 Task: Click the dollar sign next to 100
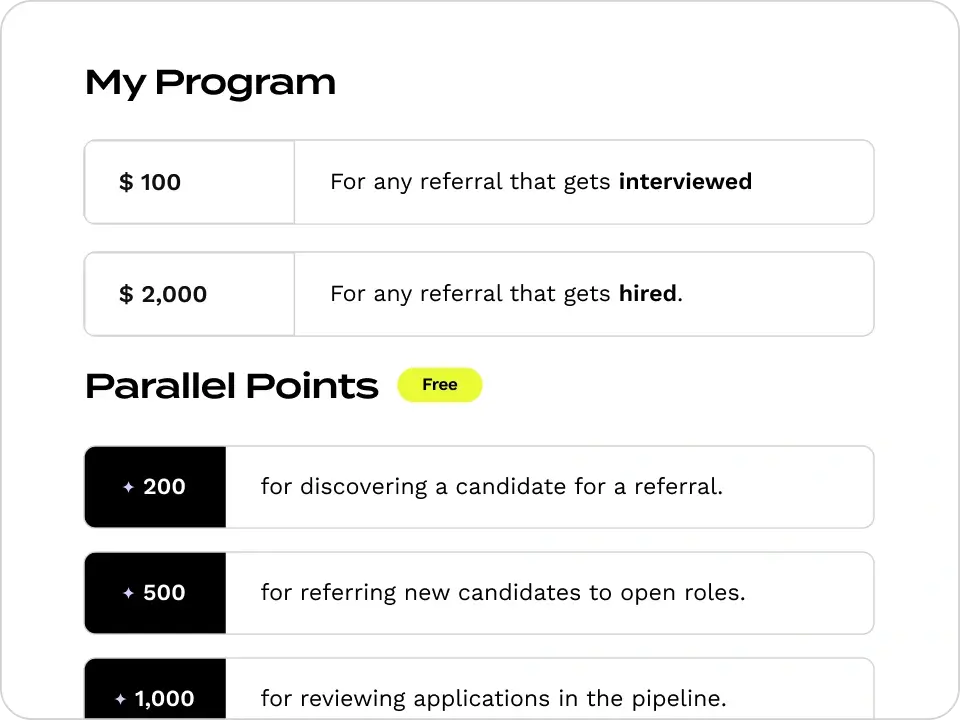[x=126, y=182]
